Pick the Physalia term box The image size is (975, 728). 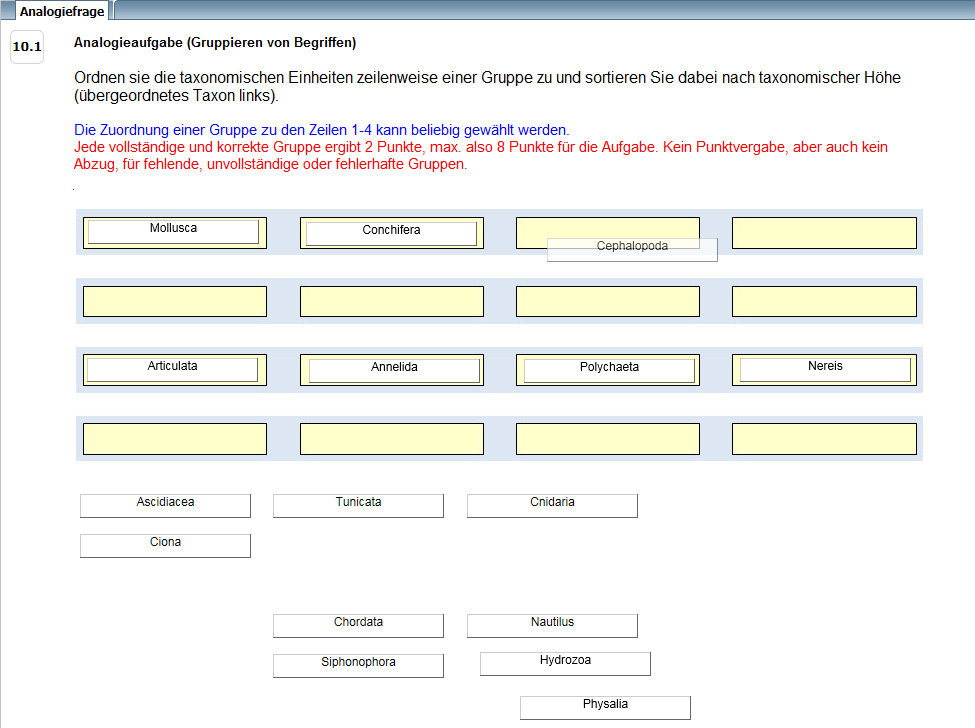click(605, 707)
